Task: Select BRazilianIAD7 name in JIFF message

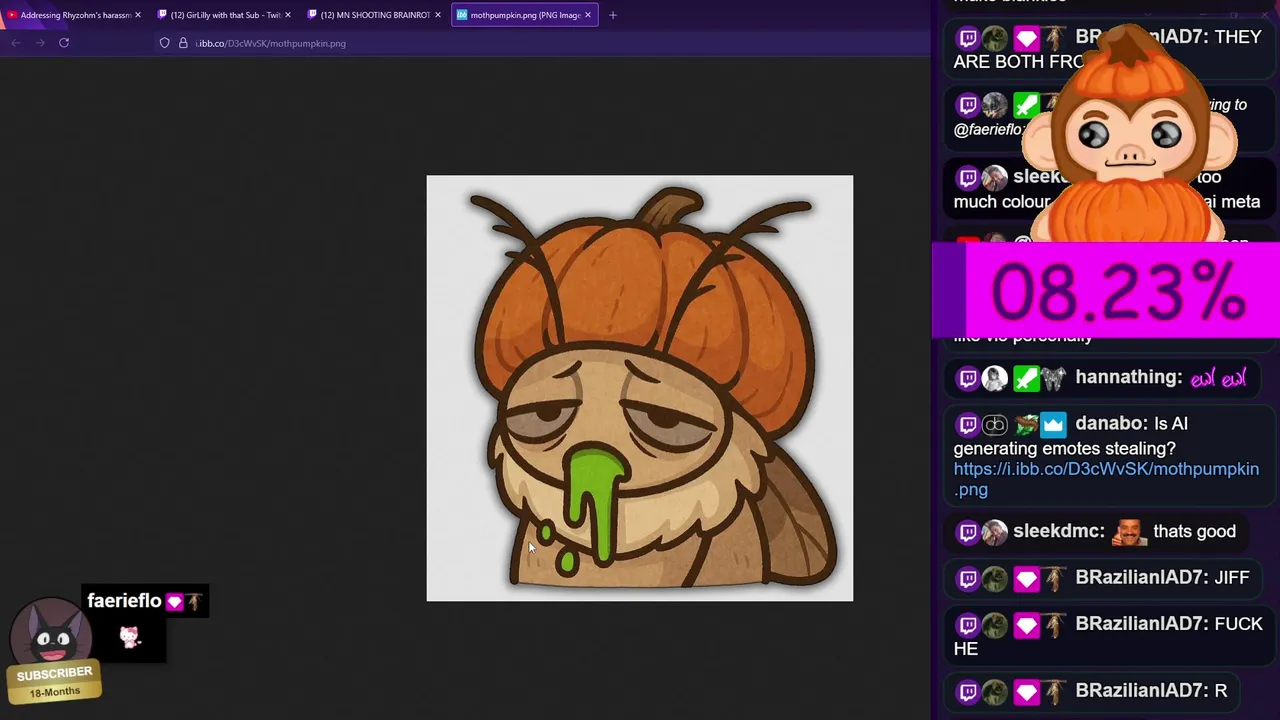Action: point(1138,577)
